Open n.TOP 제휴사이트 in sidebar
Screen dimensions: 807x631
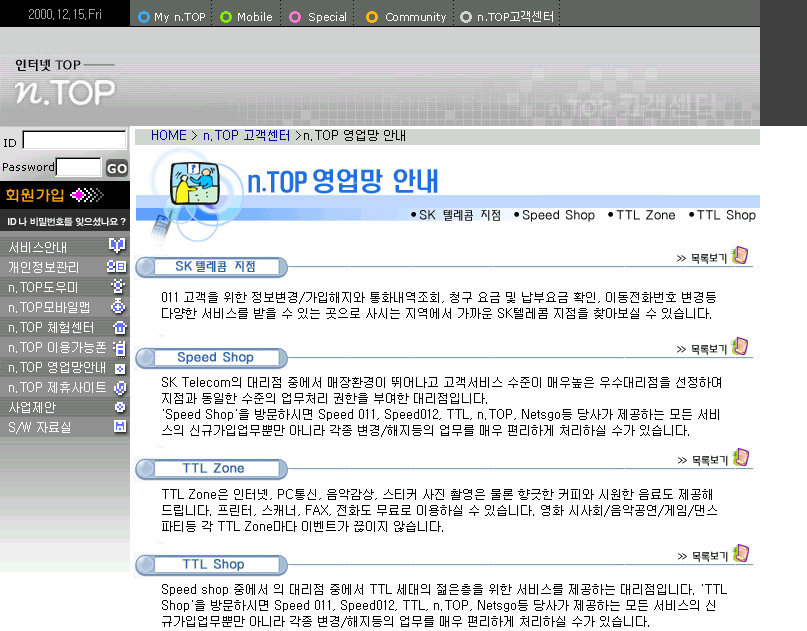57,388
